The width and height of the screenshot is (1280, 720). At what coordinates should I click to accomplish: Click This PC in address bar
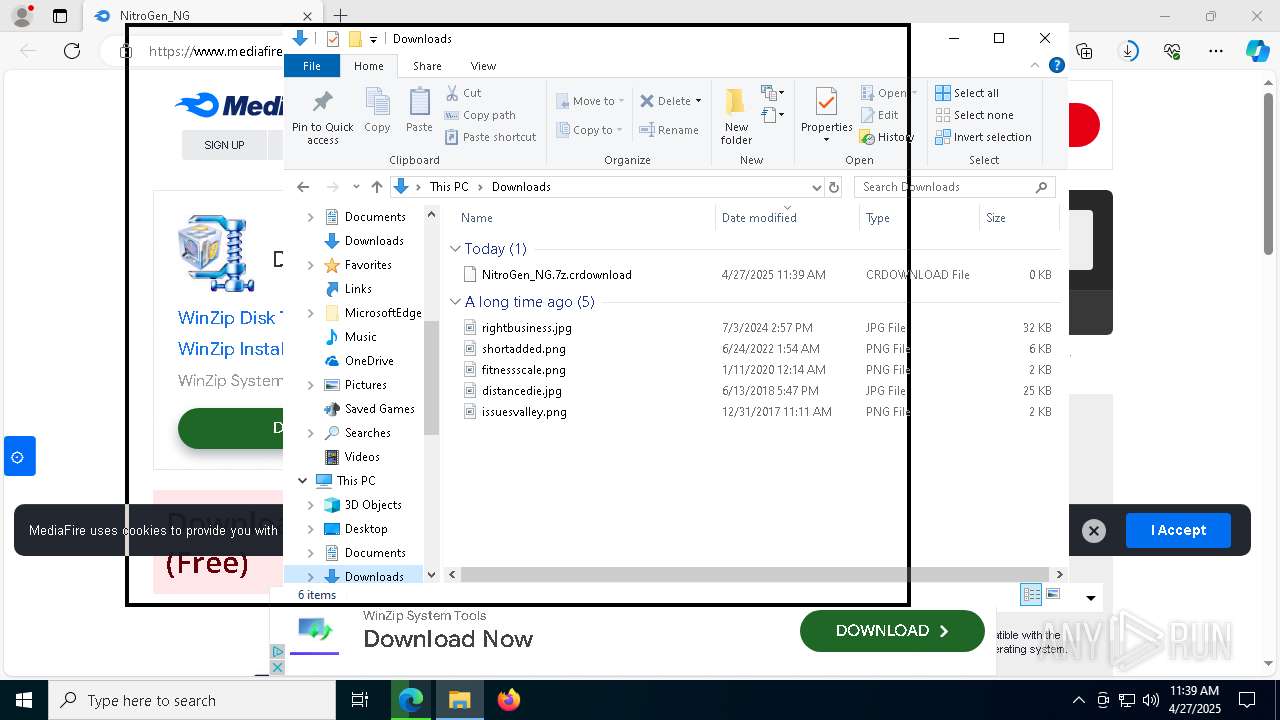click(x=449, y=187)
